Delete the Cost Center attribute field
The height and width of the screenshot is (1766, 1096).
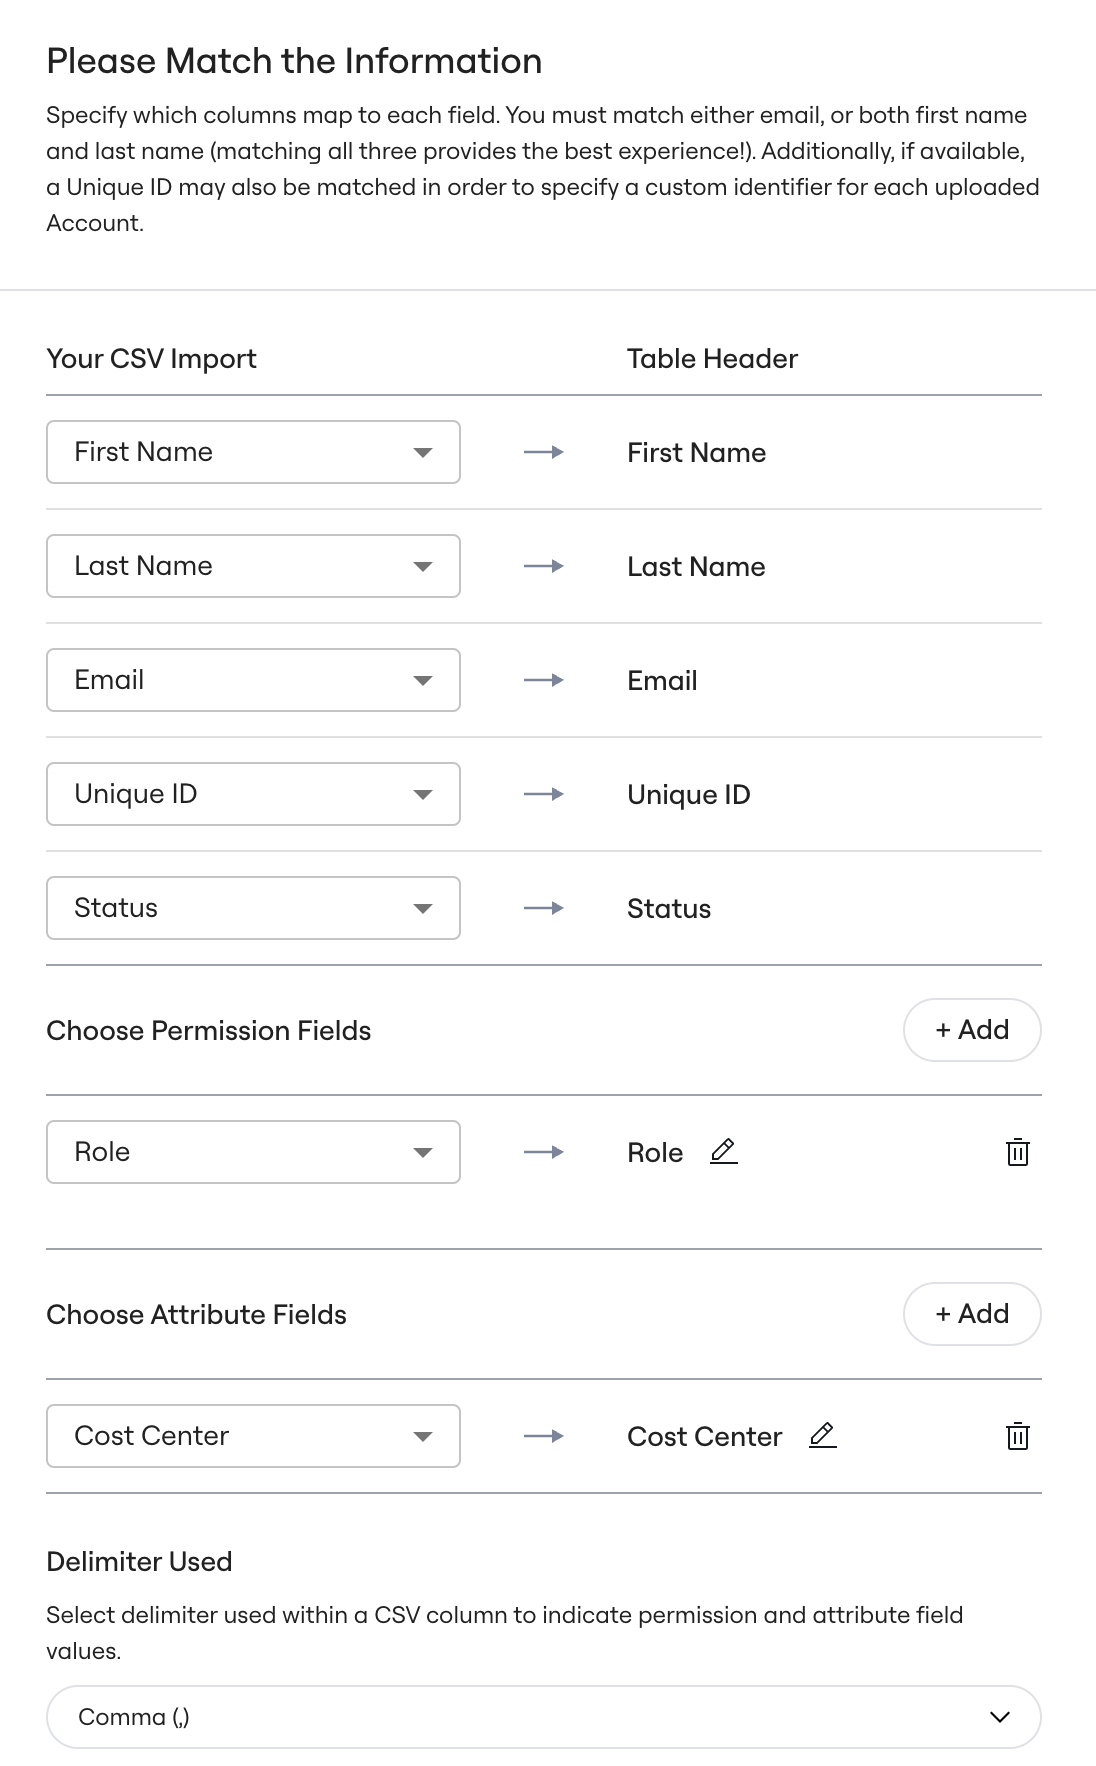click(x=1017, y=1436)
